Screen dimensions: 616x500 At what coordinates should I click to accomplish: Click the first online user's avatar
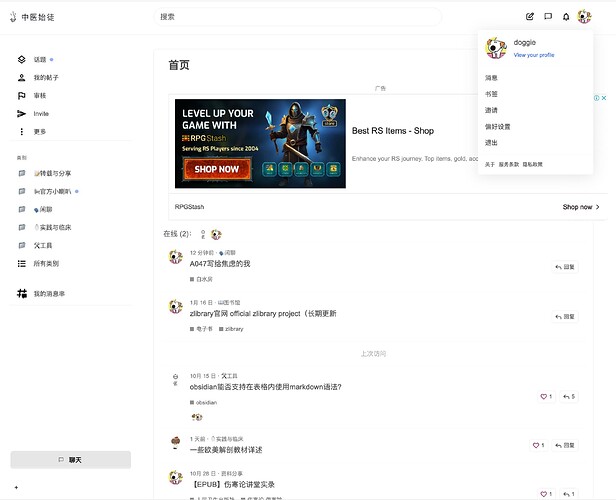pyautogui.click(x=203, y=234)
